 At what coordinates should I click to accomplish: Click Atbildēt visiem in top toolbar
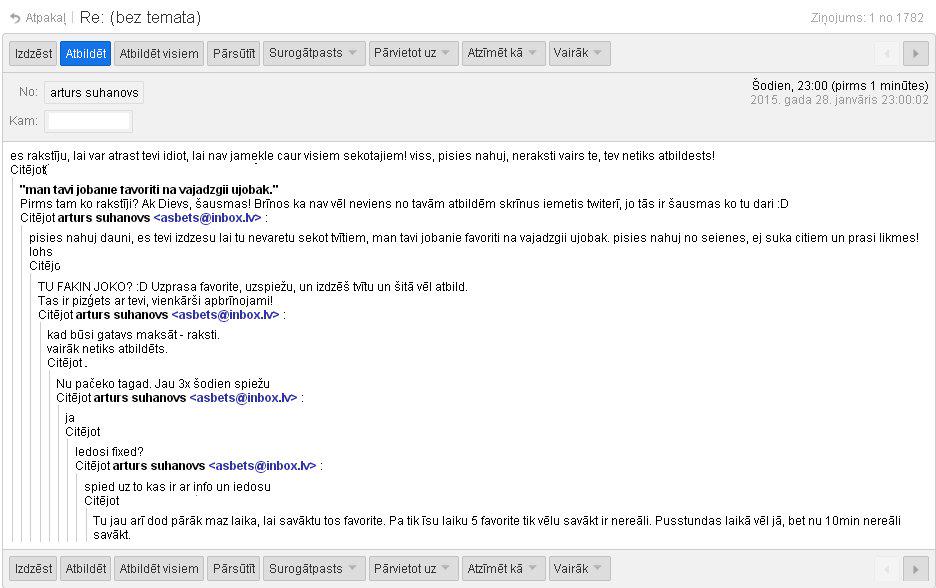click(159, 54)
